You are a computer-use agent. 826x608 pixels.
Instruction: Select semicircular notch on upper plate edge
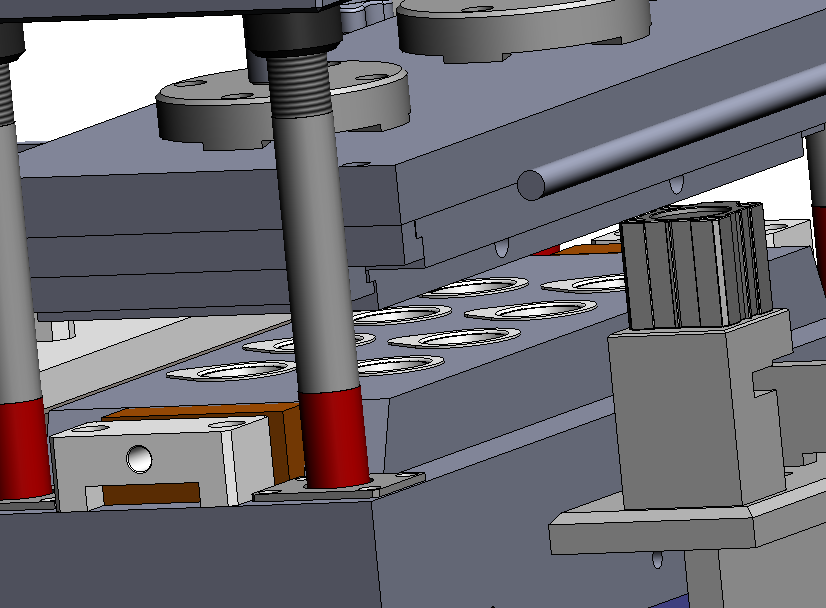(678, 184)
